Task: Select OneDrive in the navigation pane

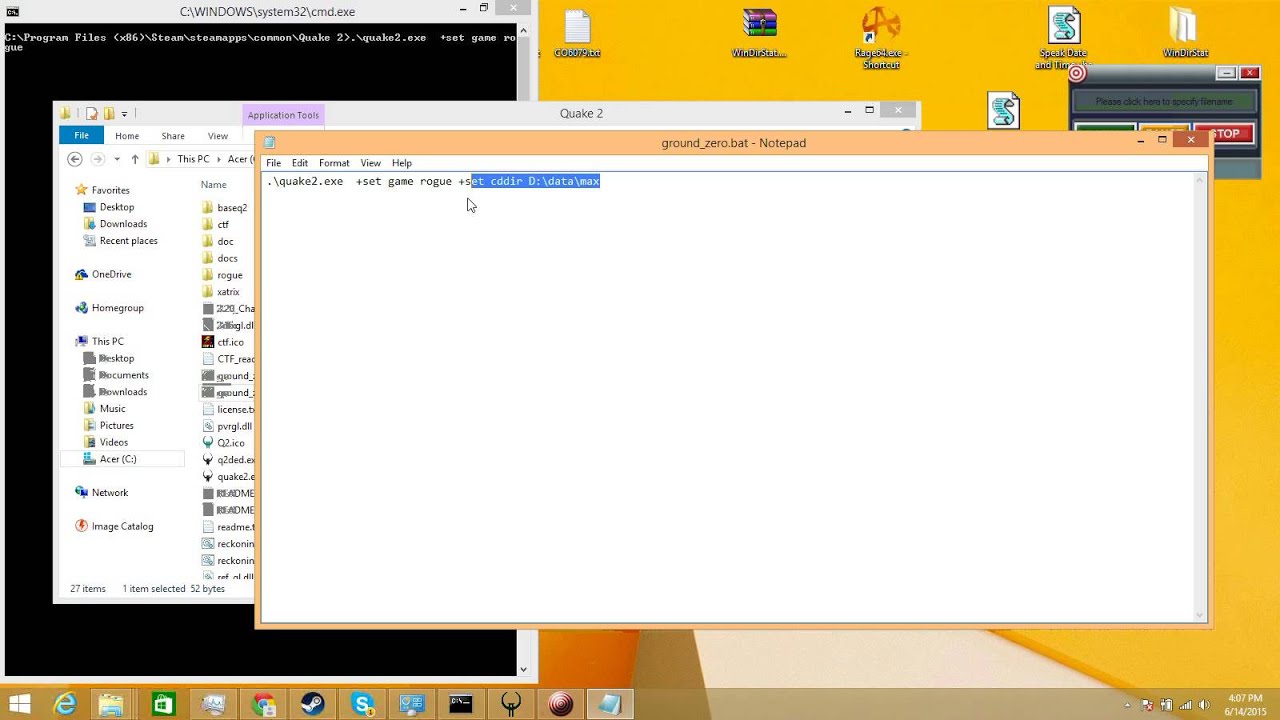Action: [x=111, y=274]
